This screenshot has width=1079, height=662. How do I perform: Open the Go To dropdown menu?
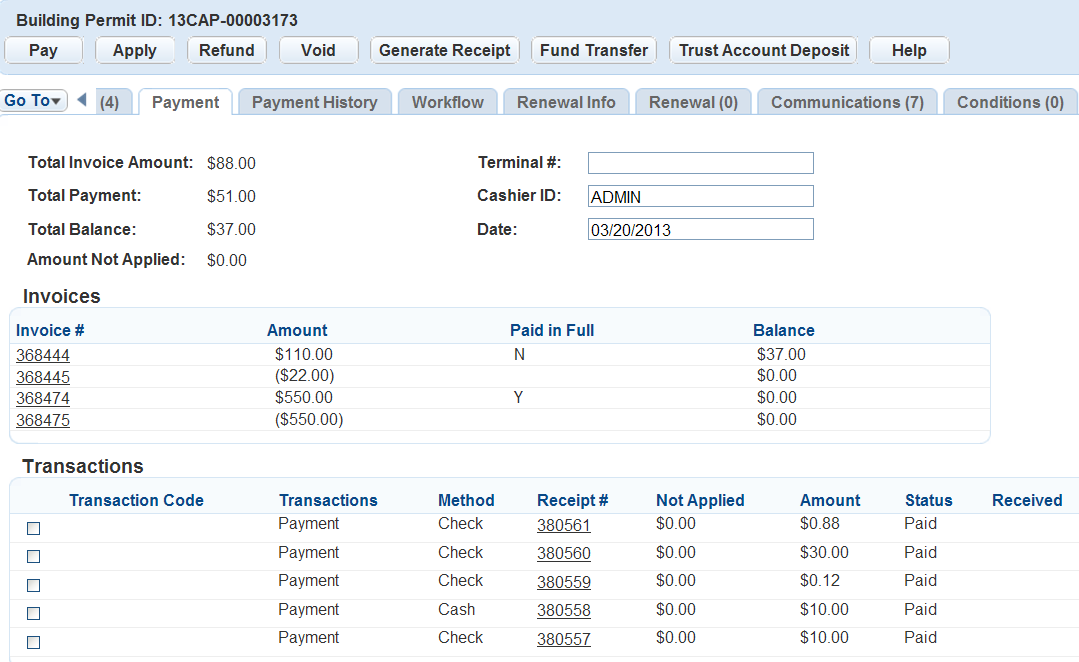pos(34,101)
